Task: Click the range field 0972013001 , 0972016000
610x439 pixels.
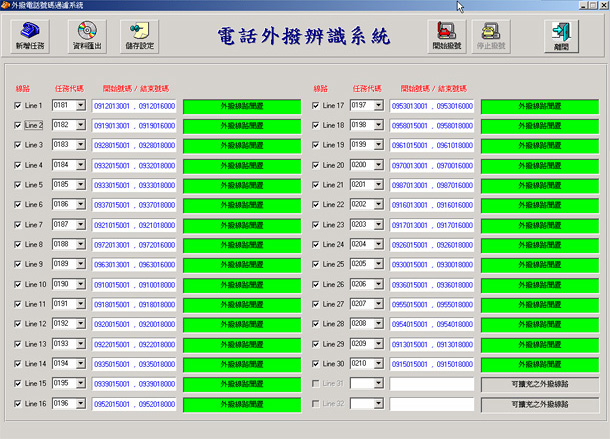Action: pyautogui.click(x=134, y=245)
